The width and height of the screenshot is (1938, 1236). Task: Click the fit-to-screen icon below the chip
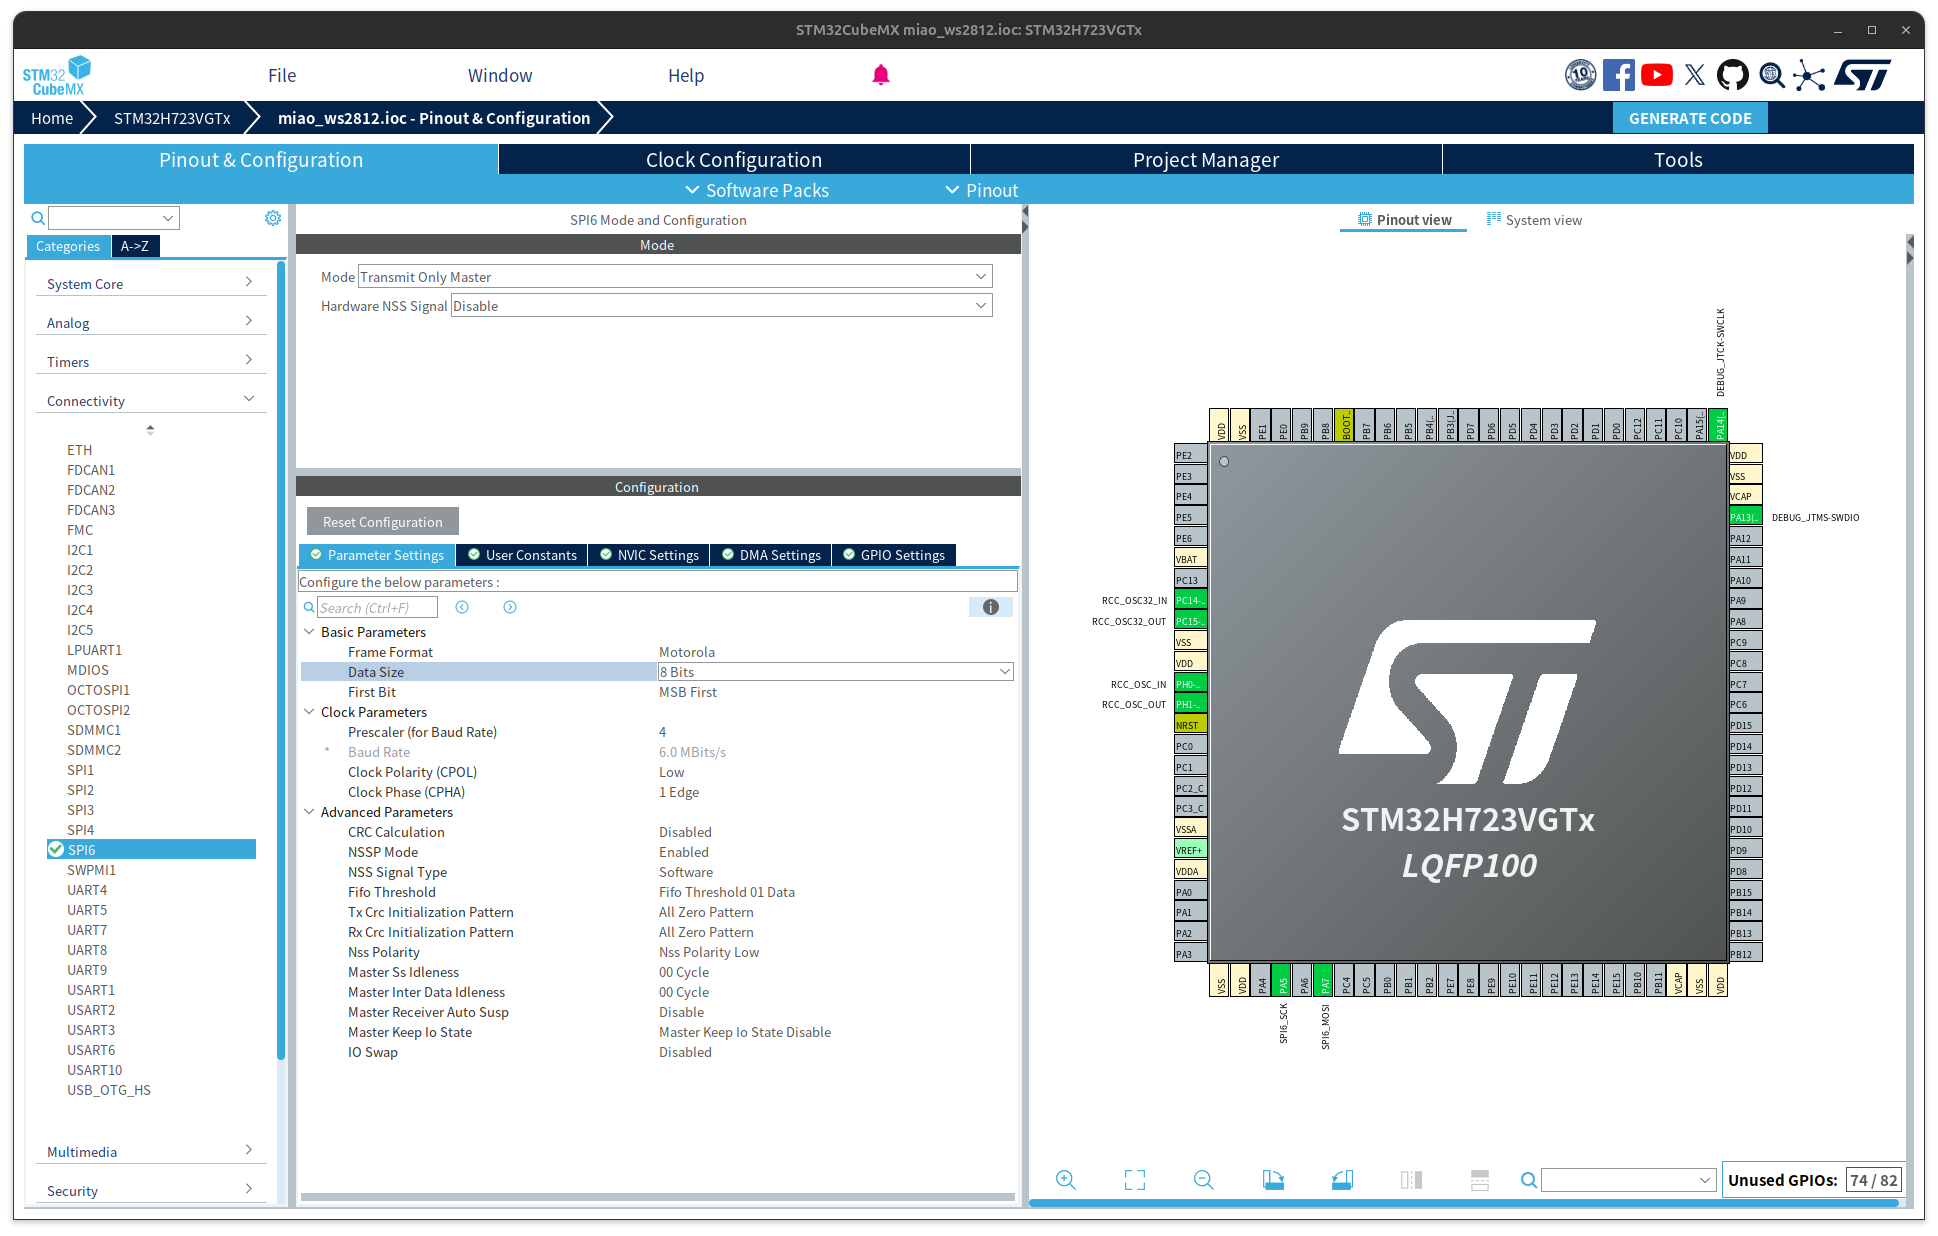tap(1135, 1180)
